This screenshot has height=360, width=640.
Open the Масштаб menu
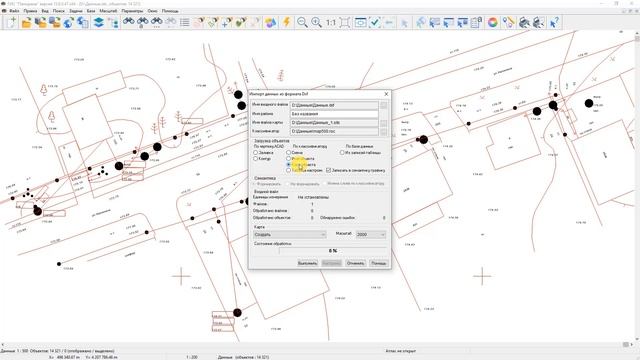(x=108, y=11)
